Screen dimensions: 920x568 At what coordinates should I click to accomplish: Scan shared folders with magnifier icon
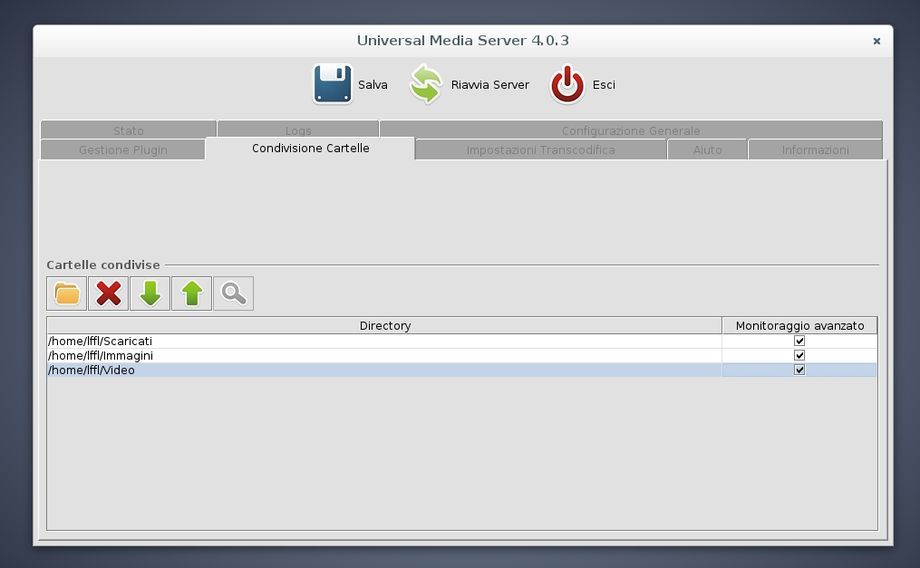tap(234, 293)
